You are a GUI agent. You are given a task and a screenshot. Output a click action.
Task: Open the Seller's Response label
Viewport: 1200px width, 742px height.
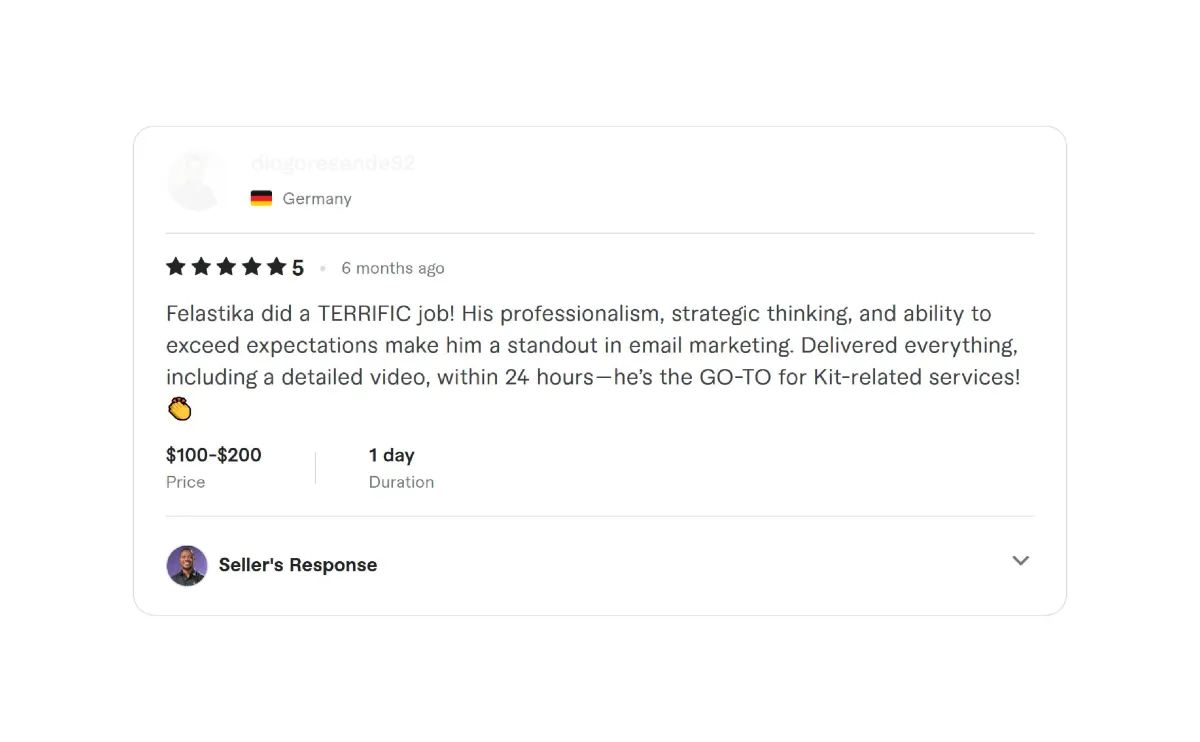[x=298, y=565]
